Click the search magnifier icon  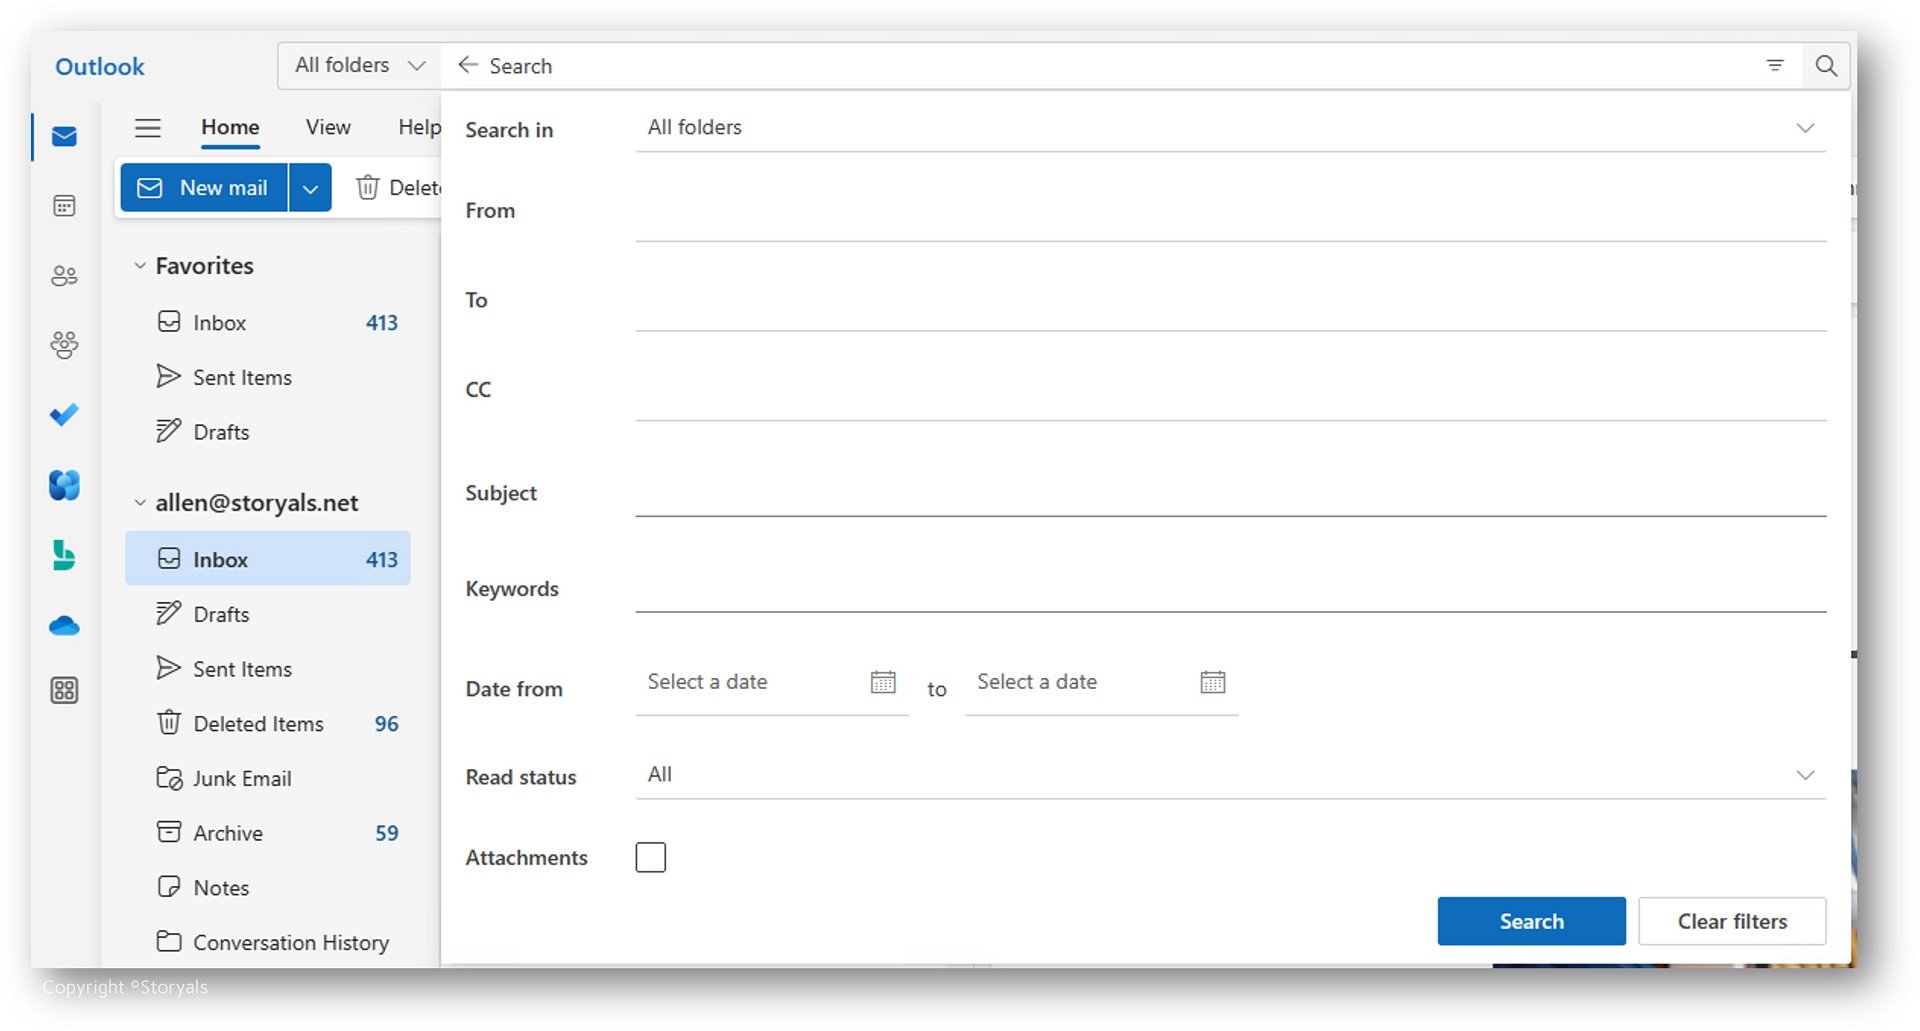[1827, 65]
